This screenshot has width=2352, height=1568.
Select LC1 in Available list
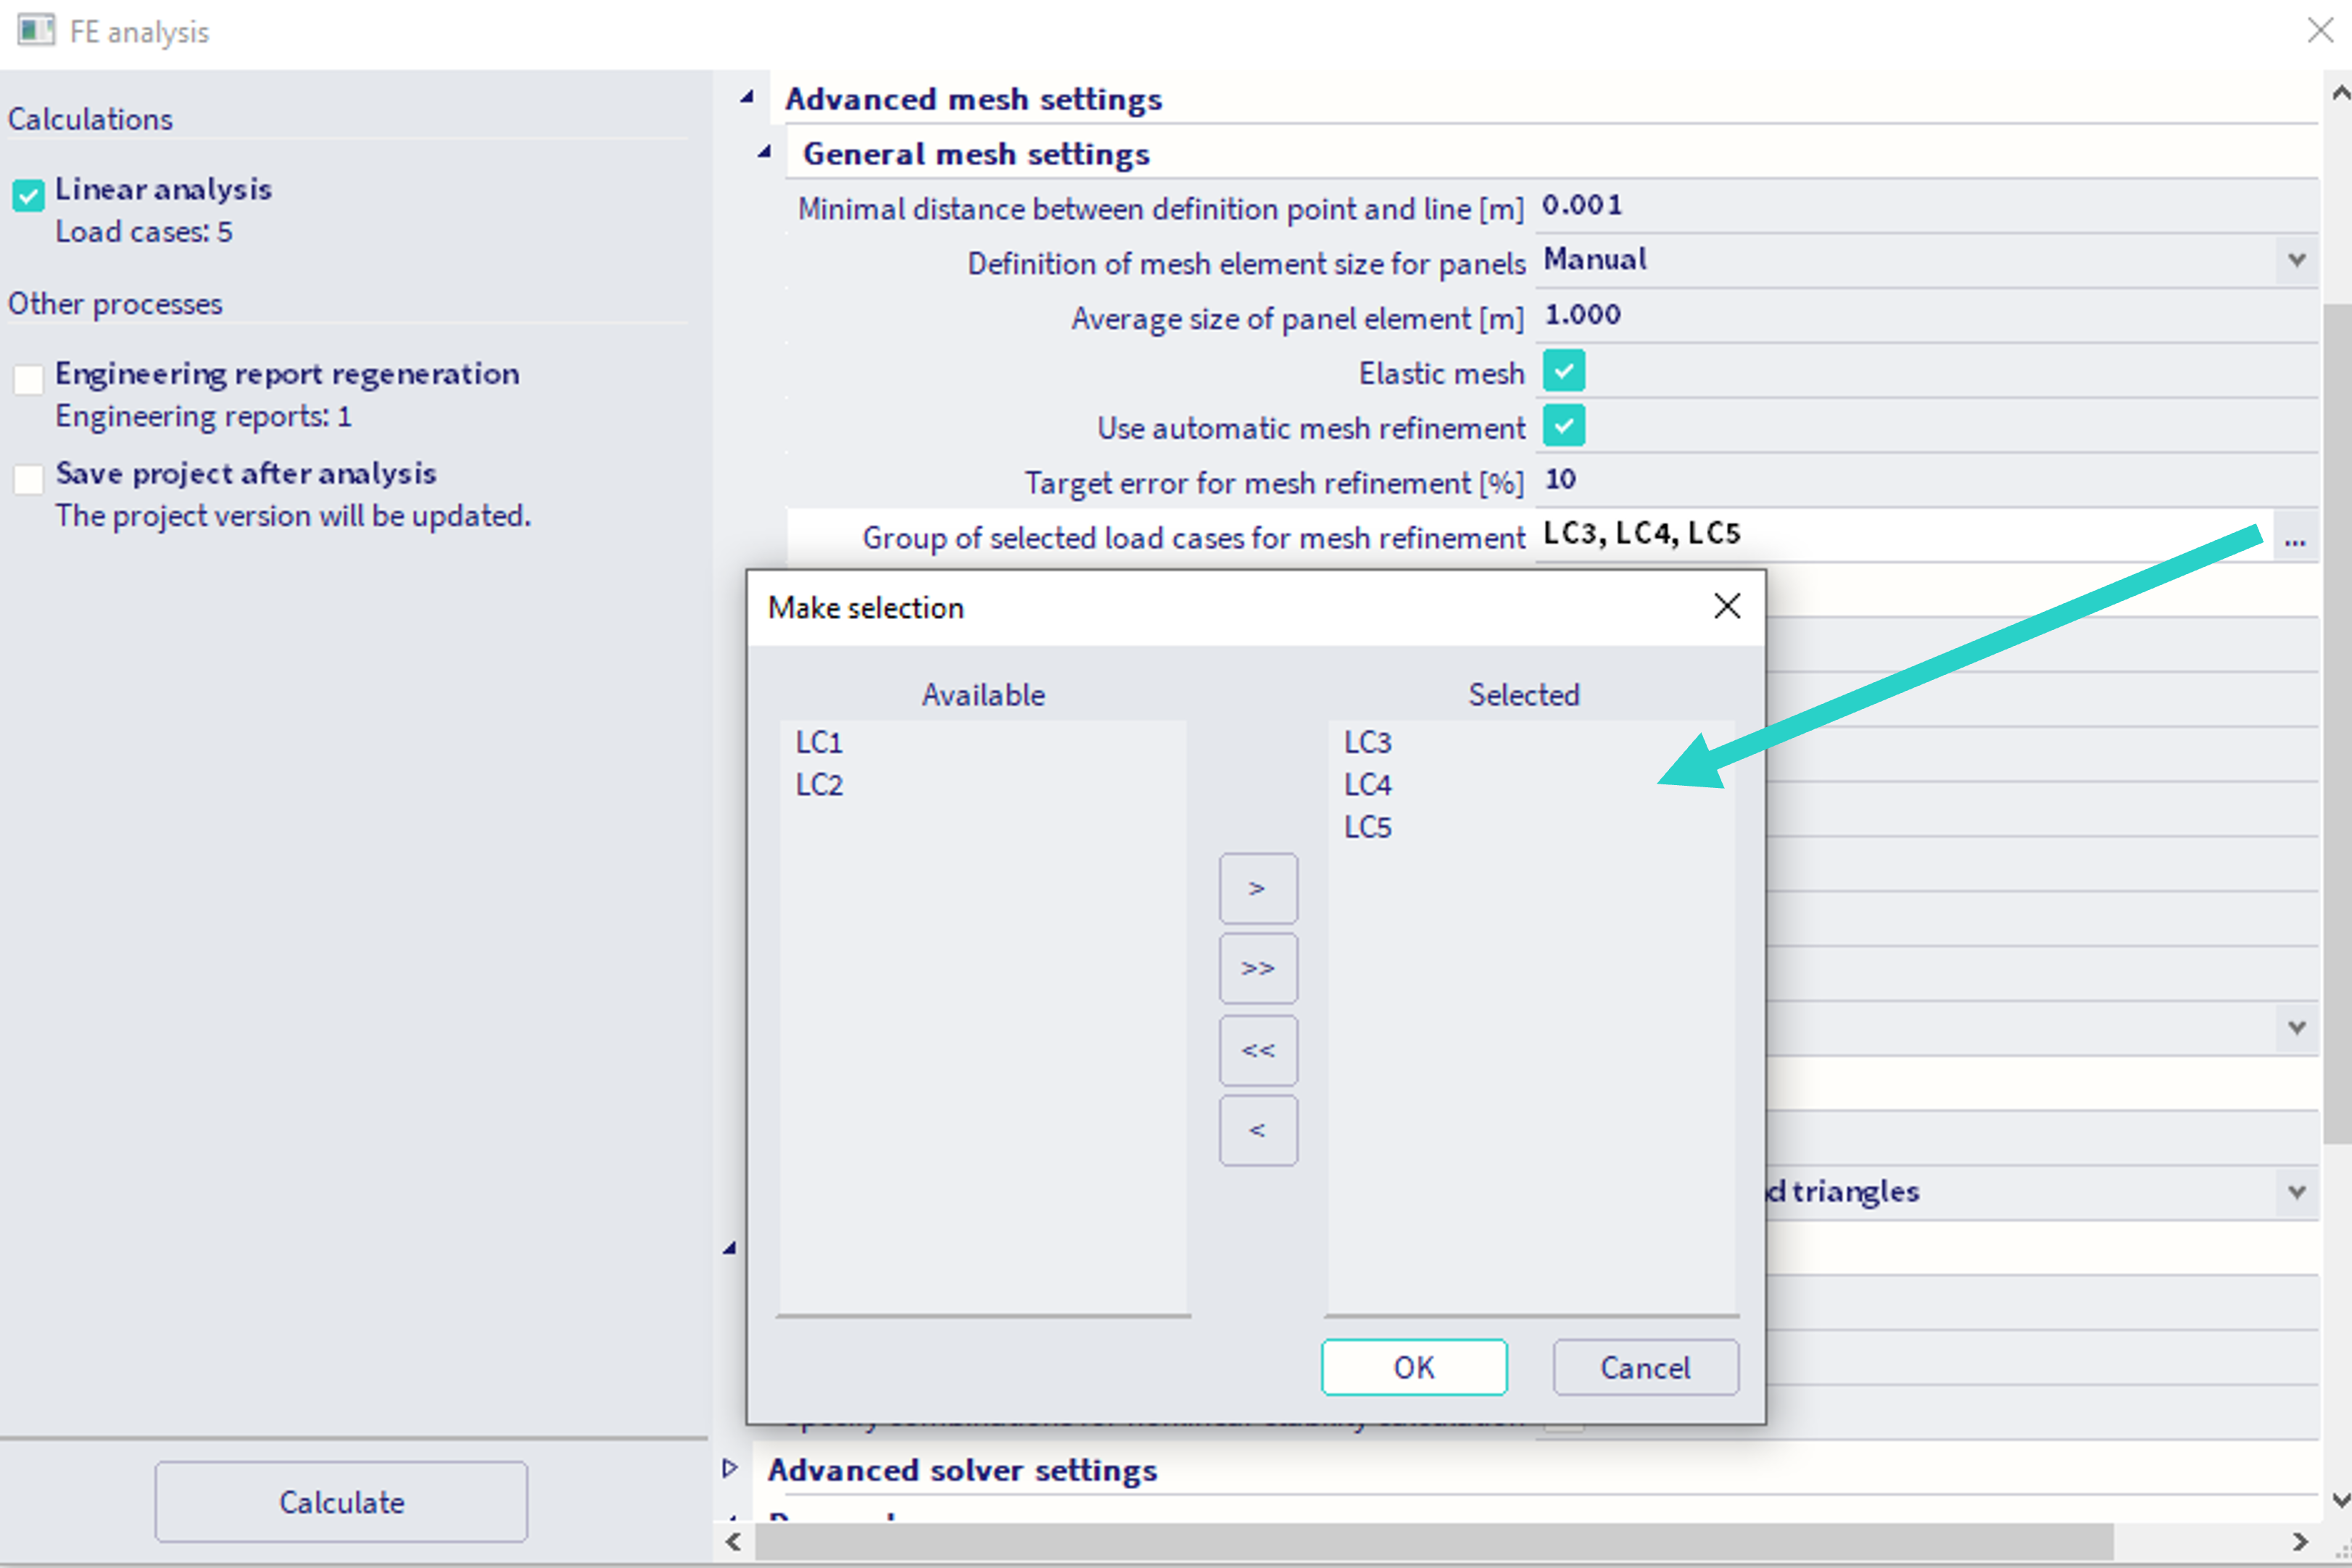click(819, 742)
